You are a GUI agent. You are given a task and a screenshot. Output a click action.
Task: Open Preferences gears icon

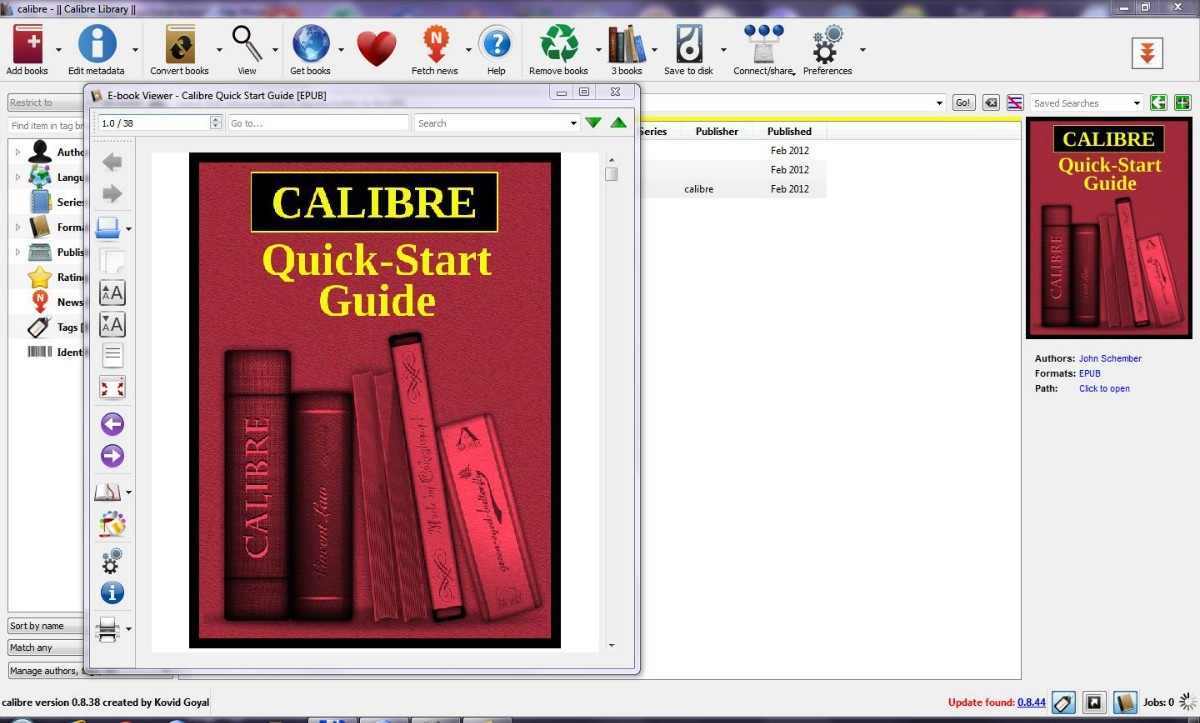[828, 44]
